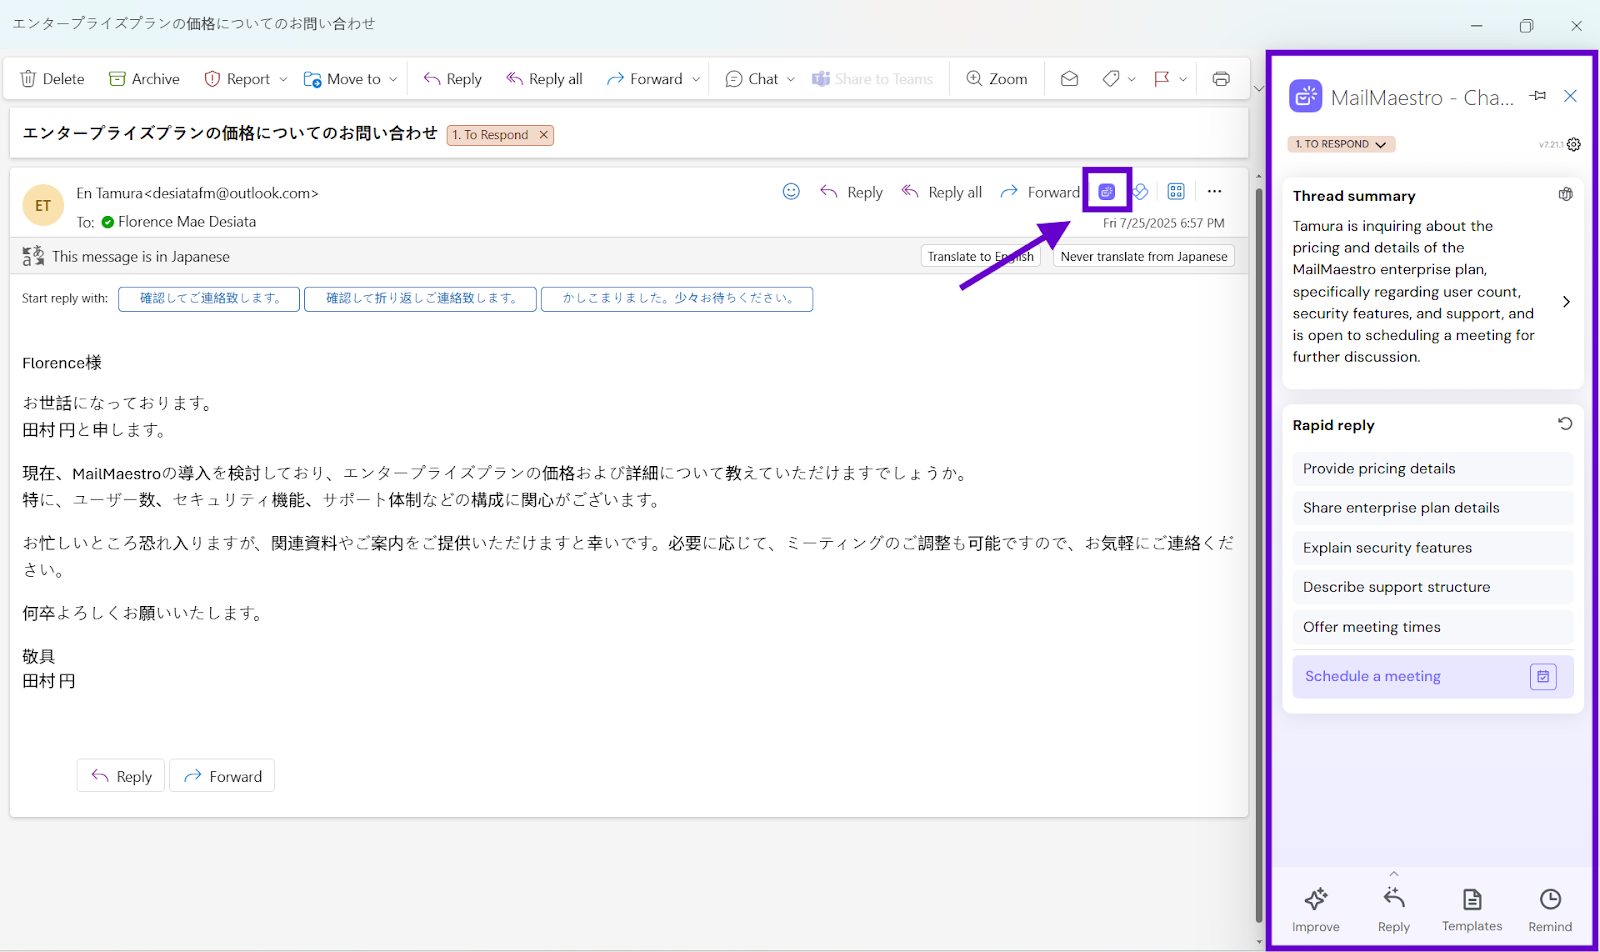Viewport: 1600px width, 952px height.
Task: Choose 'Offer meeting times' rapid reply
Action: click(1432, 627)
